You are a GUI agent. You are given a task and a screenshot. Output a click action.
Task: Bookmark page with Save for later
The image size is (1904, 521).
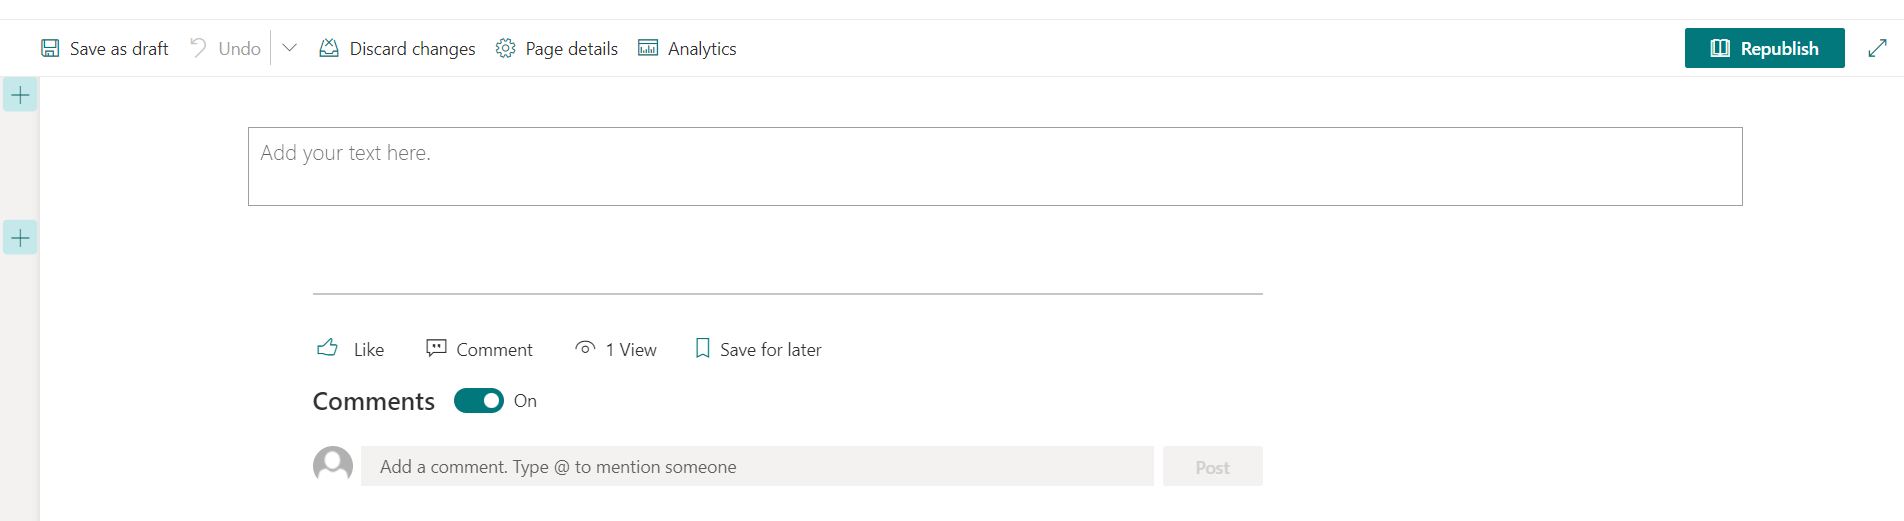pyautogui.click(x=758, y=349)
